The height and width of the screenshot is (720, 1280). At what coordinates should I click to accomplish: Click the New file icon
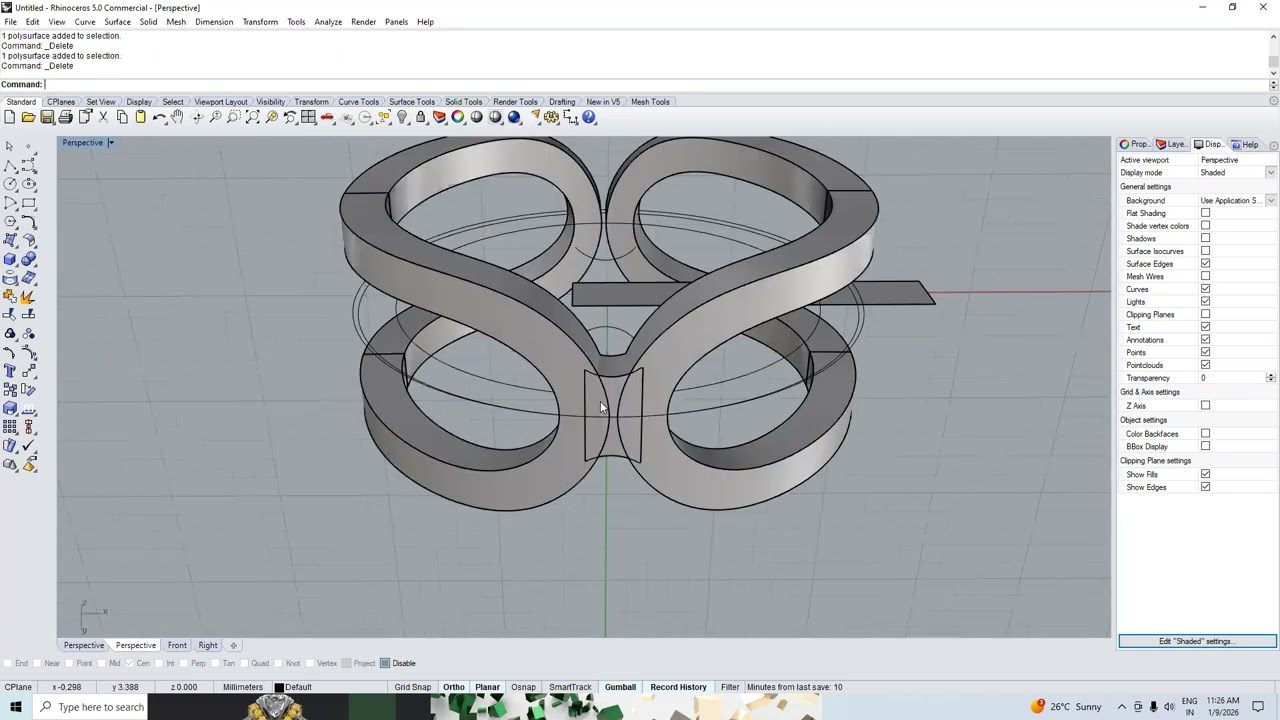pyautogui.click(x=10, y=118)
